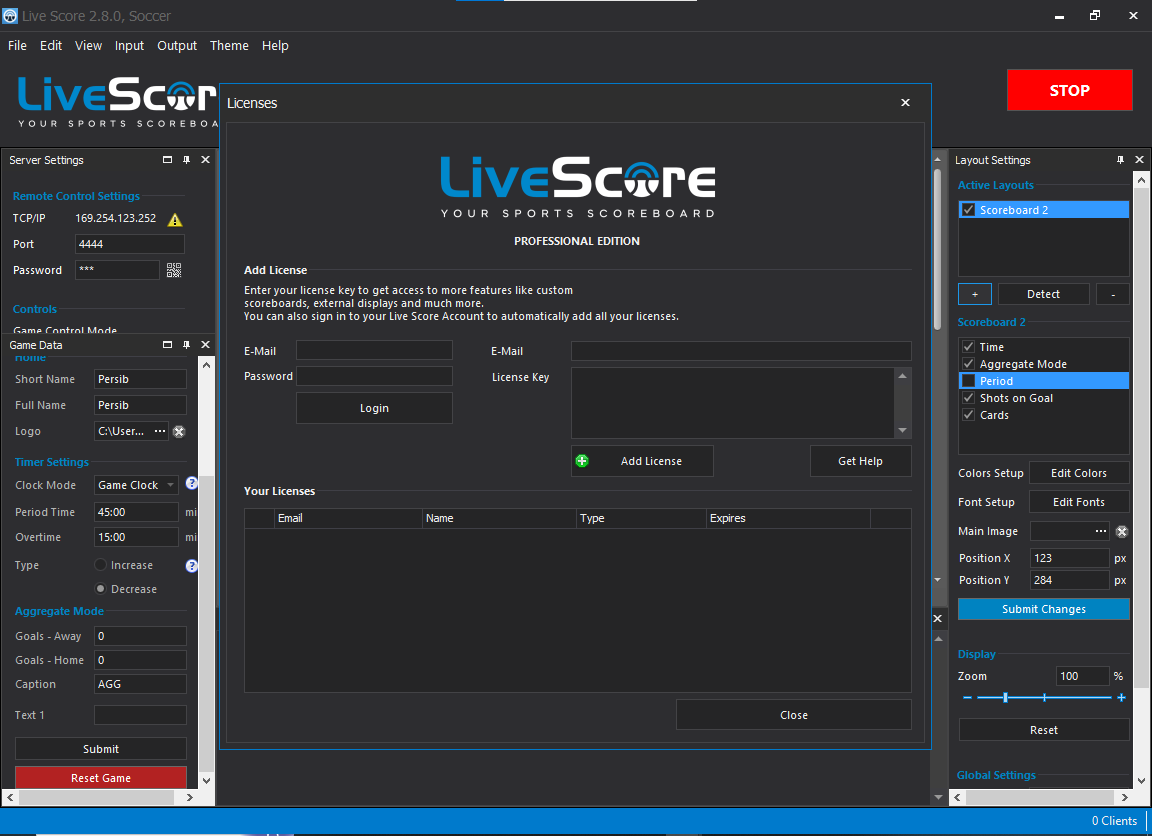Click the red STOP button

tap(1069, 90)
